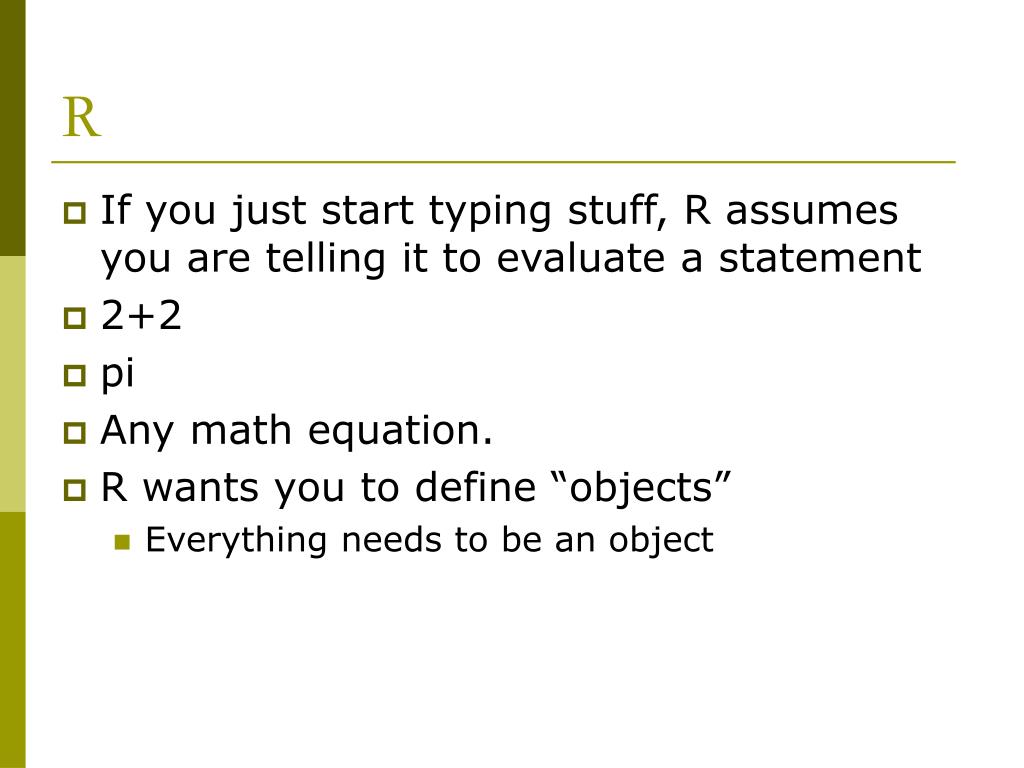Click the phrase 'evaluate a statement'
The width and height of the screenshot is (1024, 768).
(x=709, y=258)
